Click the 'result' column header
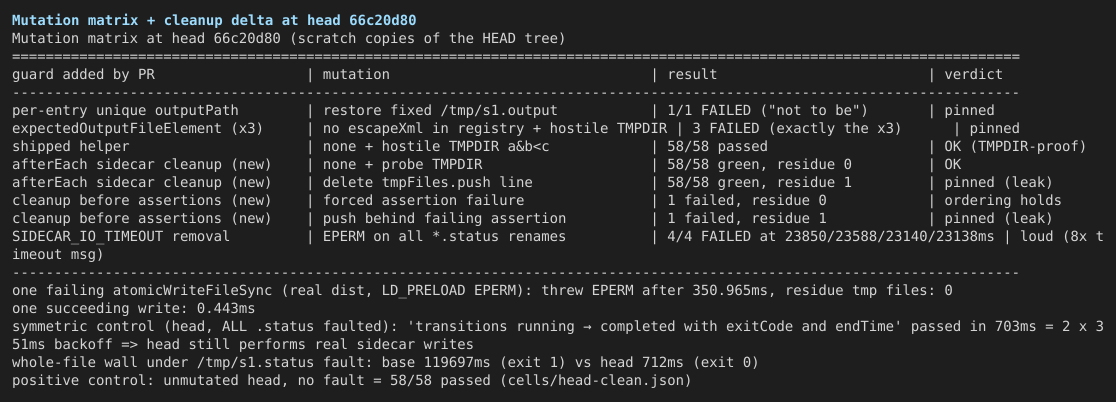Image resolution: width=1116 pixels, height=402 pixels. tap(693, 75)
